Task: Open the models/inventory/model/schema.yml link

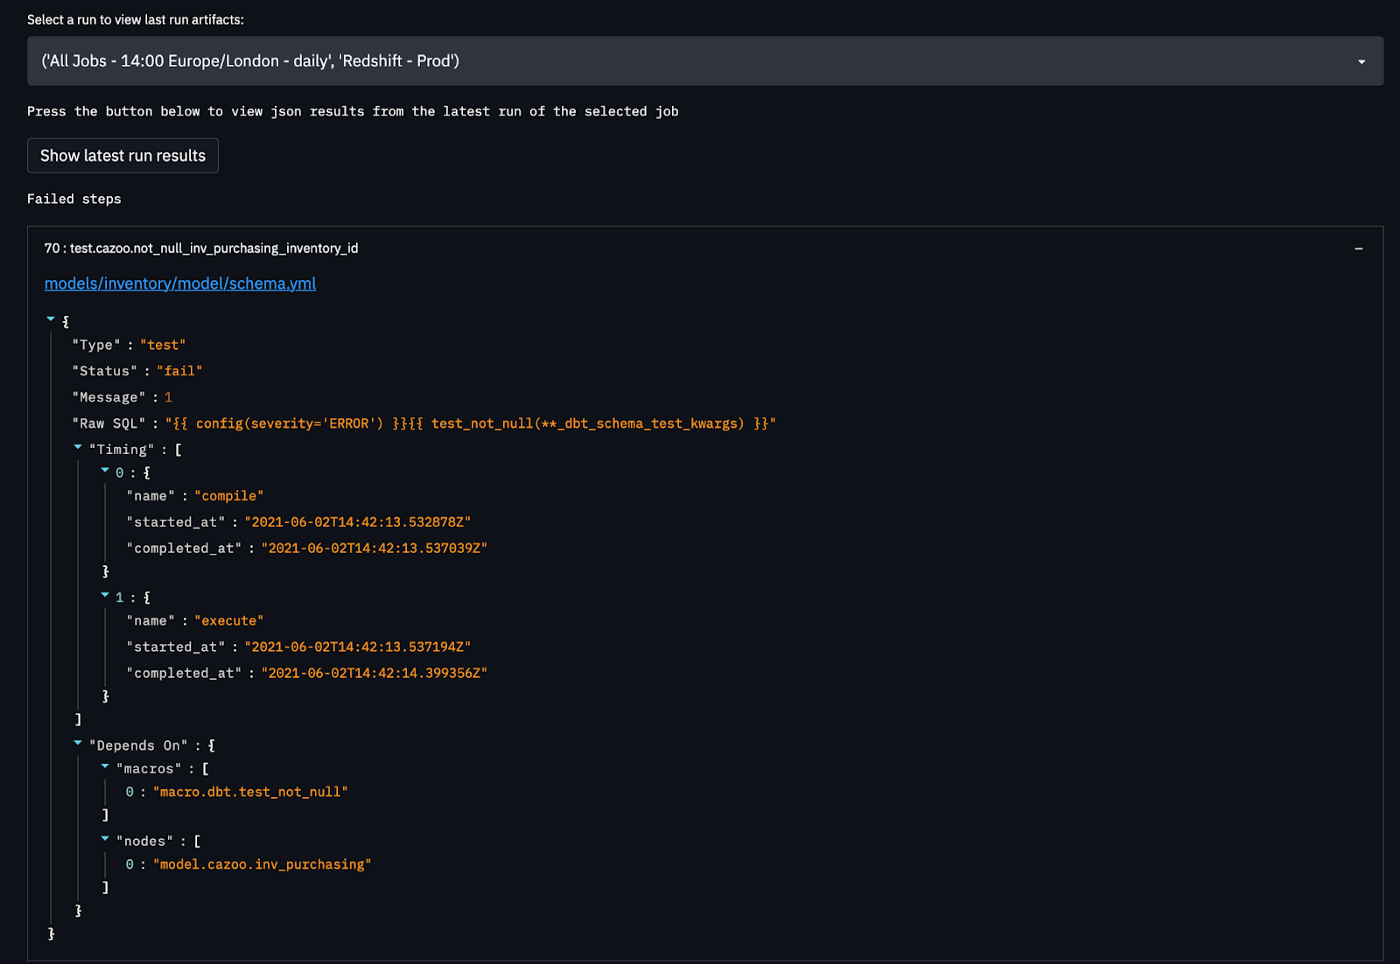Action: 180,284
